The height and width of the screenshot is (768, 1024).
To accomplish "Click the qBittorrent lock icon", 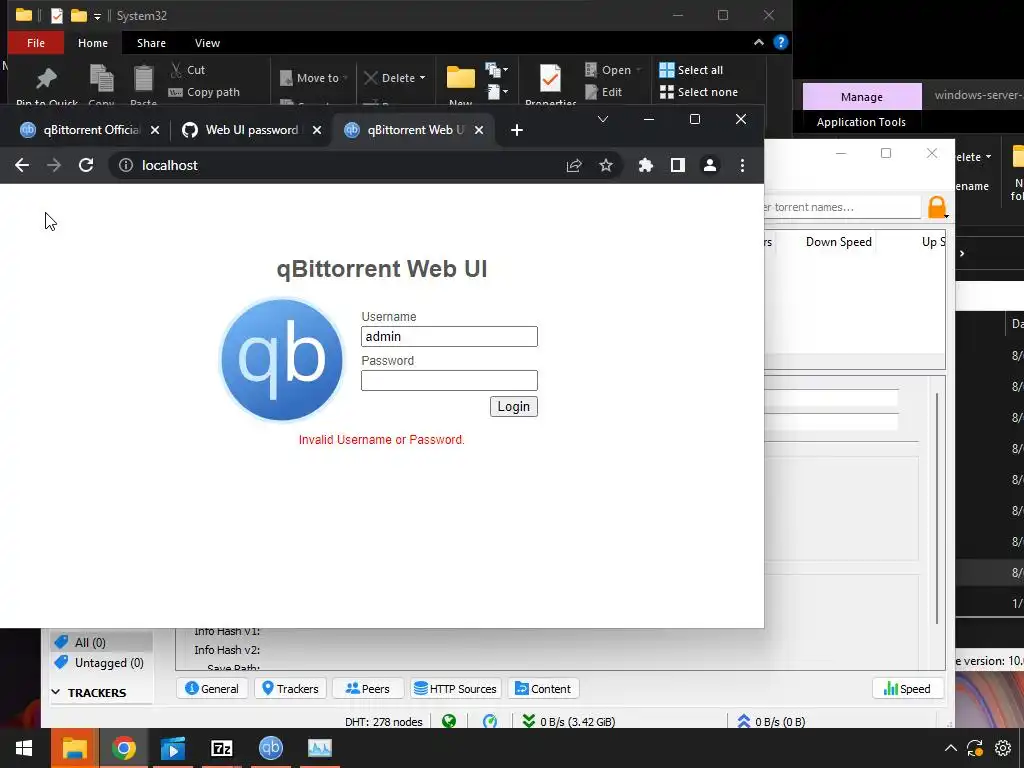I will 937,207.
